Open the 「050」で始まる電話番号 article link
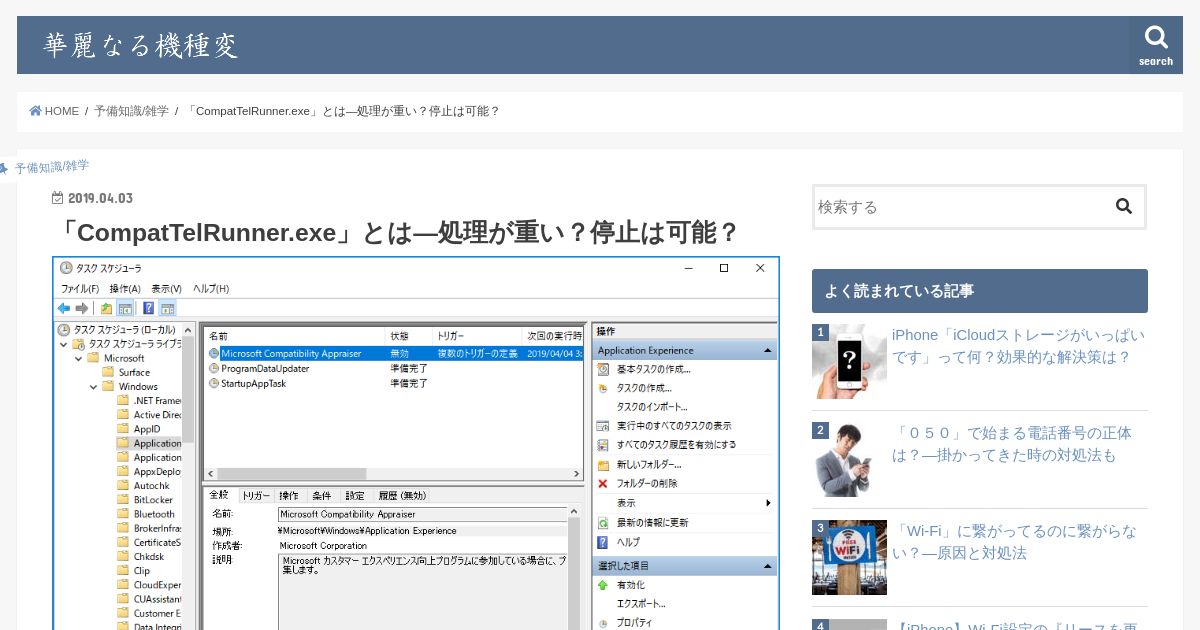 pos(1012,444)
